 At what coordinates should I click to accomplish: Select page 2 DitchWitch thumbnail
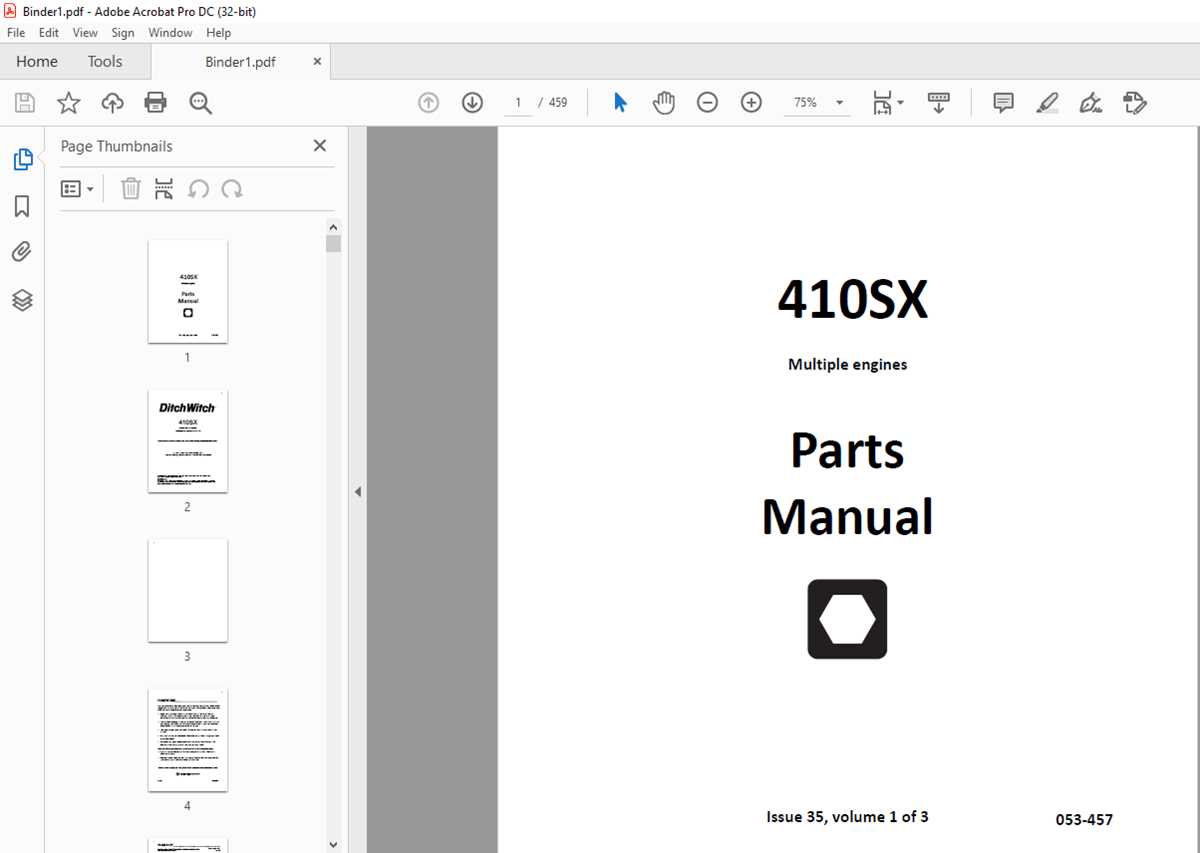click(188, 441)
